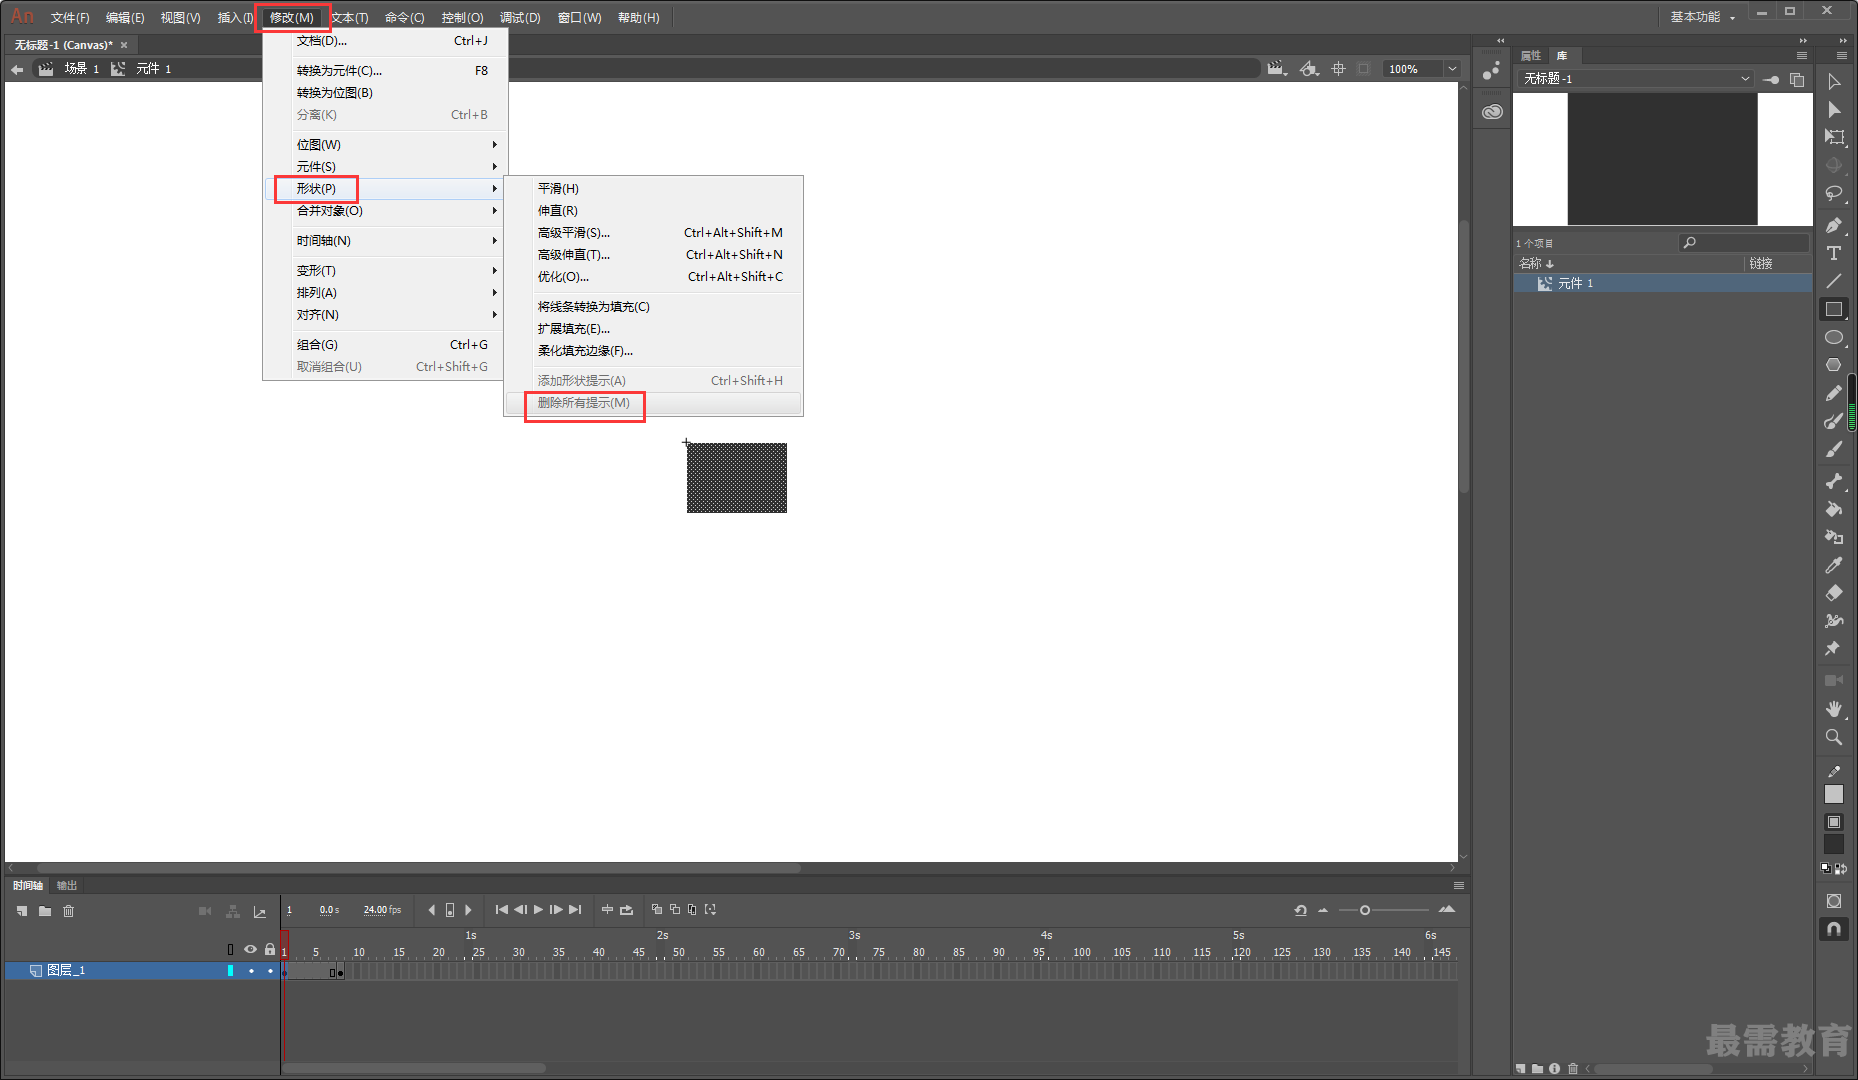Toggle timeline loop playback button

click(x=627, y=910)
